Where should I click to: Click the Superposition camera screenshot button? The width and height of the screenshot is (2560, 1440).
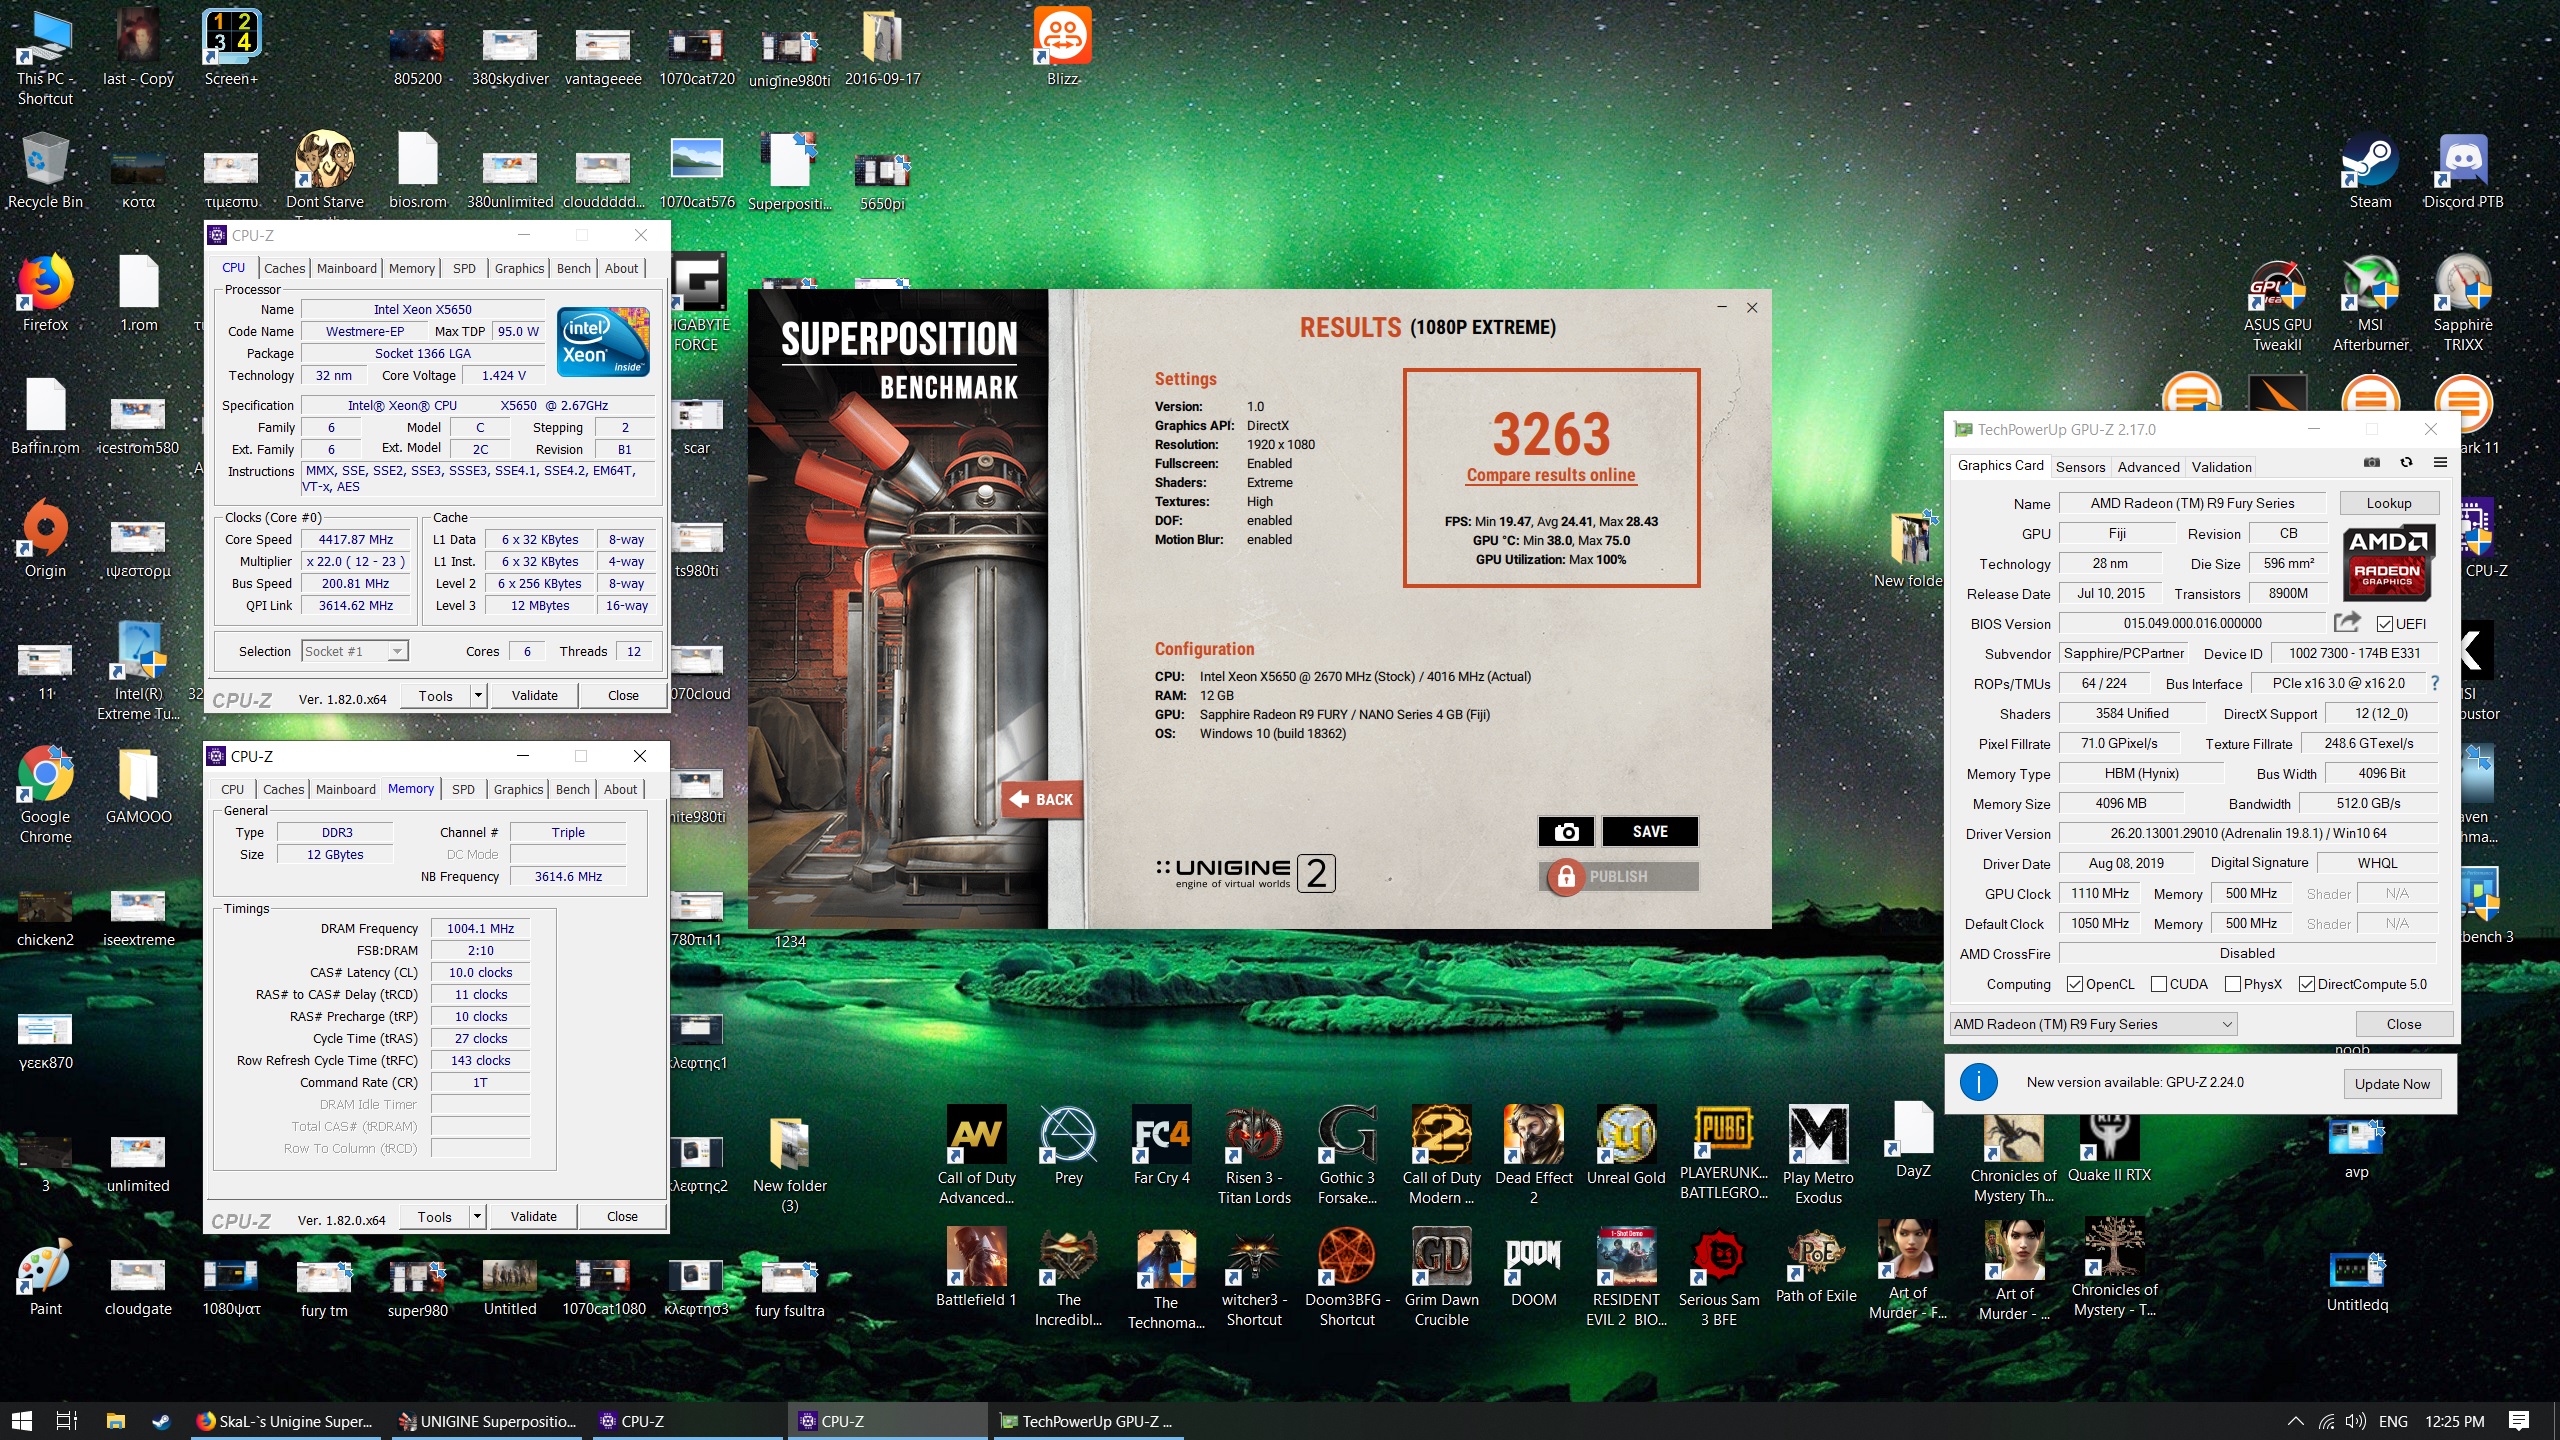1567,831
